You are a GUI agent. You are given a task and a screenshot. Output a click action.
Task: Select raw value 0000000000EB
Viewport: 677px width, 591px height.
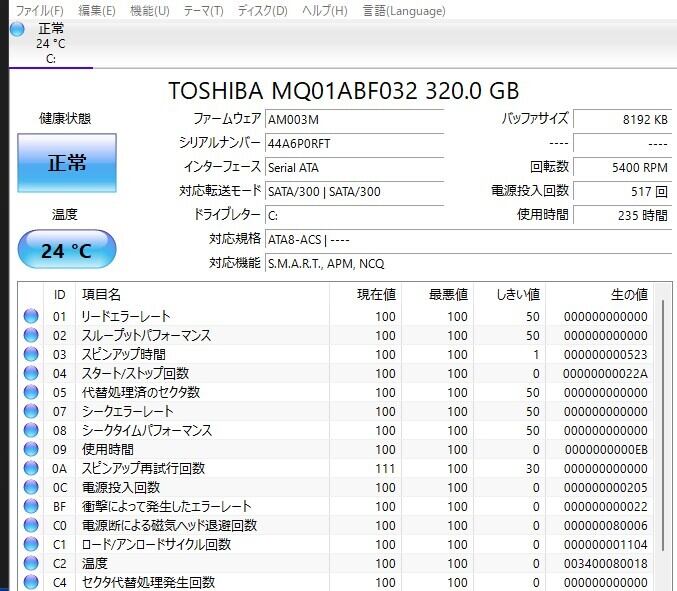(605, 449)
